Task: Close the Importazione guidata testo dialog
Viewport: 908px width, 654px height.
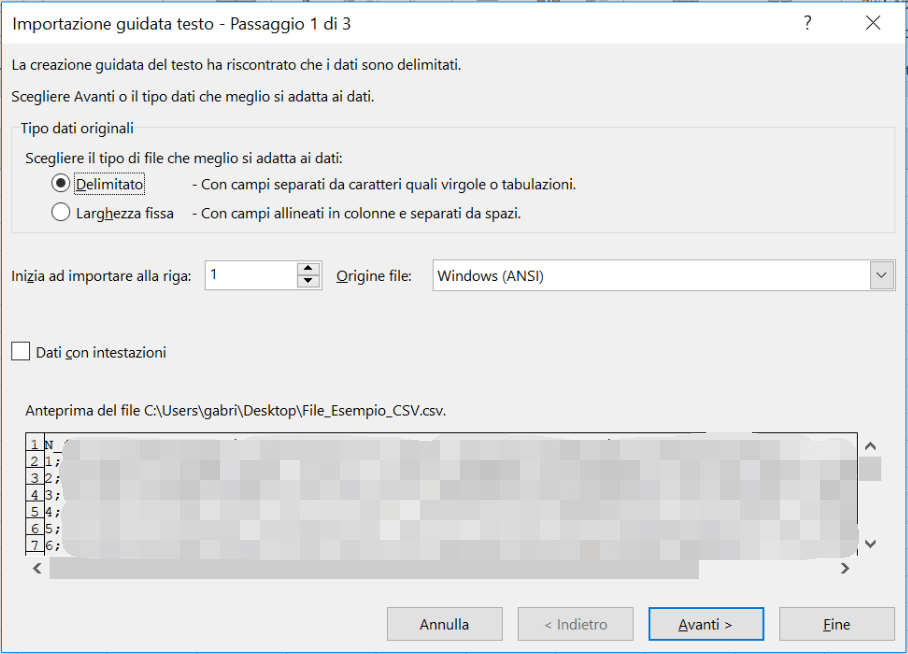Action: click(x=873, y=23)
